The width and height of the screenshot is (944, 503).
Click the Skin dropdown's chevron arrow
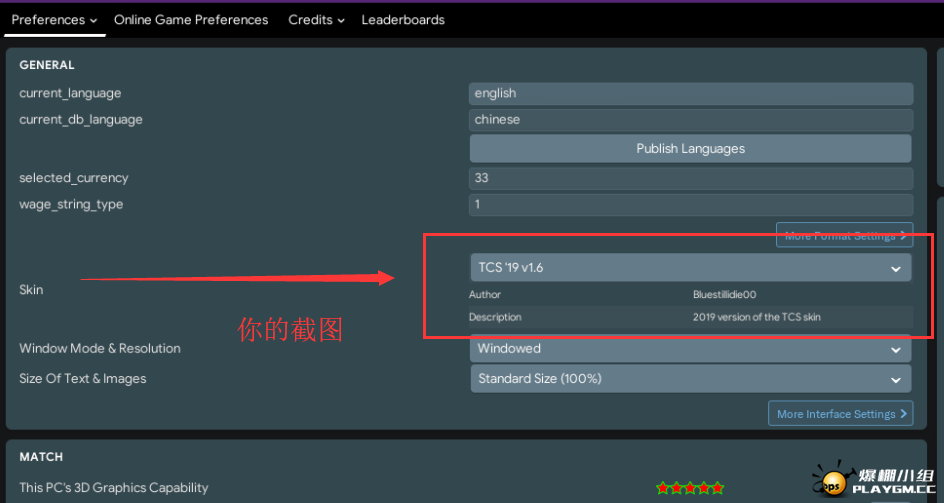point(896,268)
